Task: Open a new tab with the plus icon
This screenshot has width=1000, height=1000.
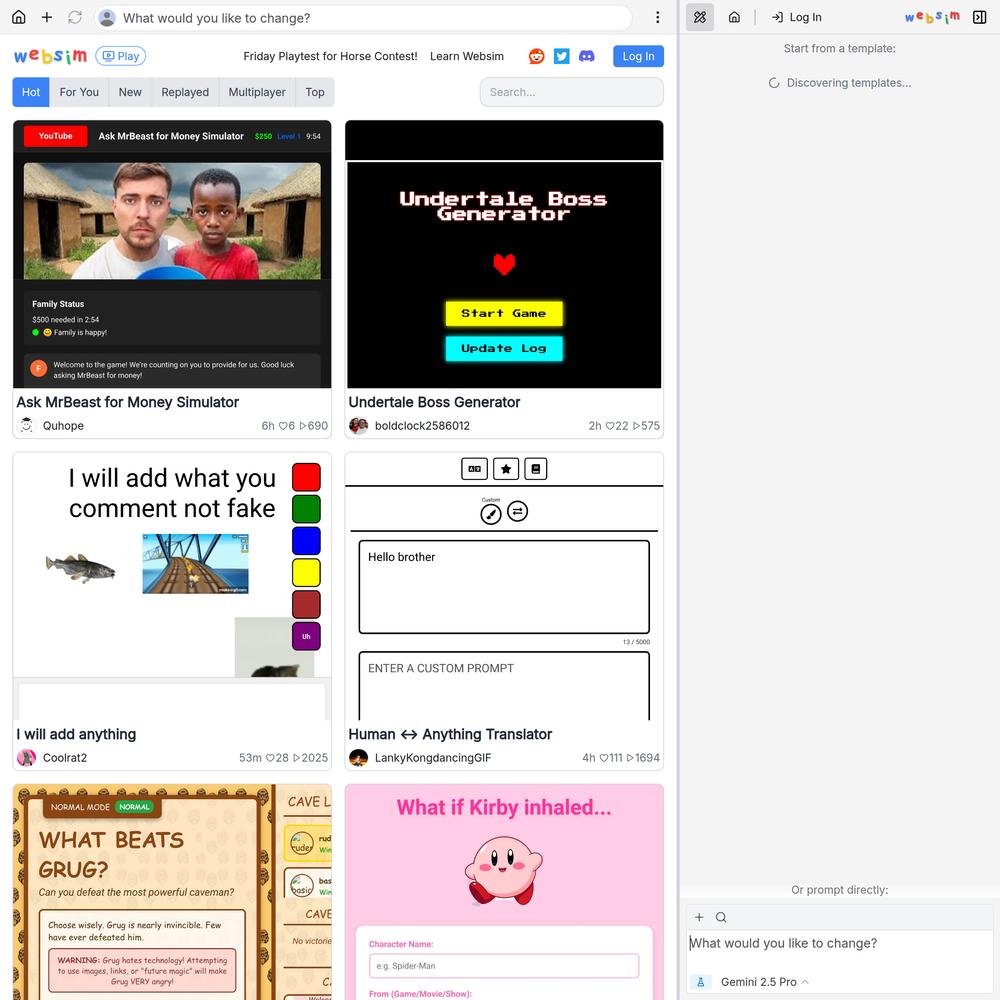Action: pos(47,17)
